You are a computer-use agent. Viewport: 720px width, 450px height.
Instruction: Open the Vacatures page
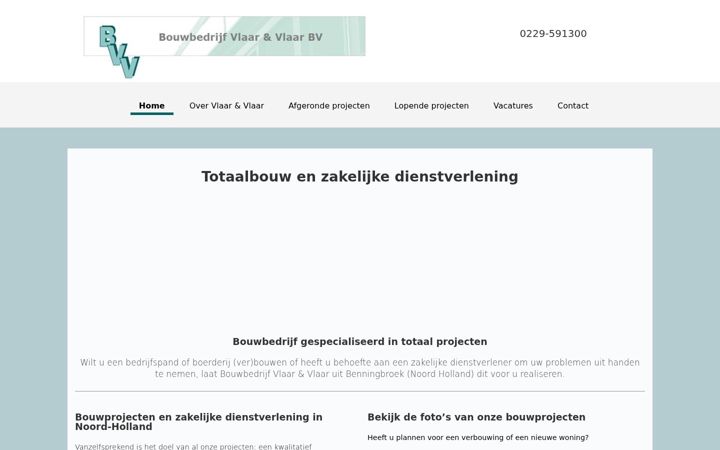tap(513, 106)
